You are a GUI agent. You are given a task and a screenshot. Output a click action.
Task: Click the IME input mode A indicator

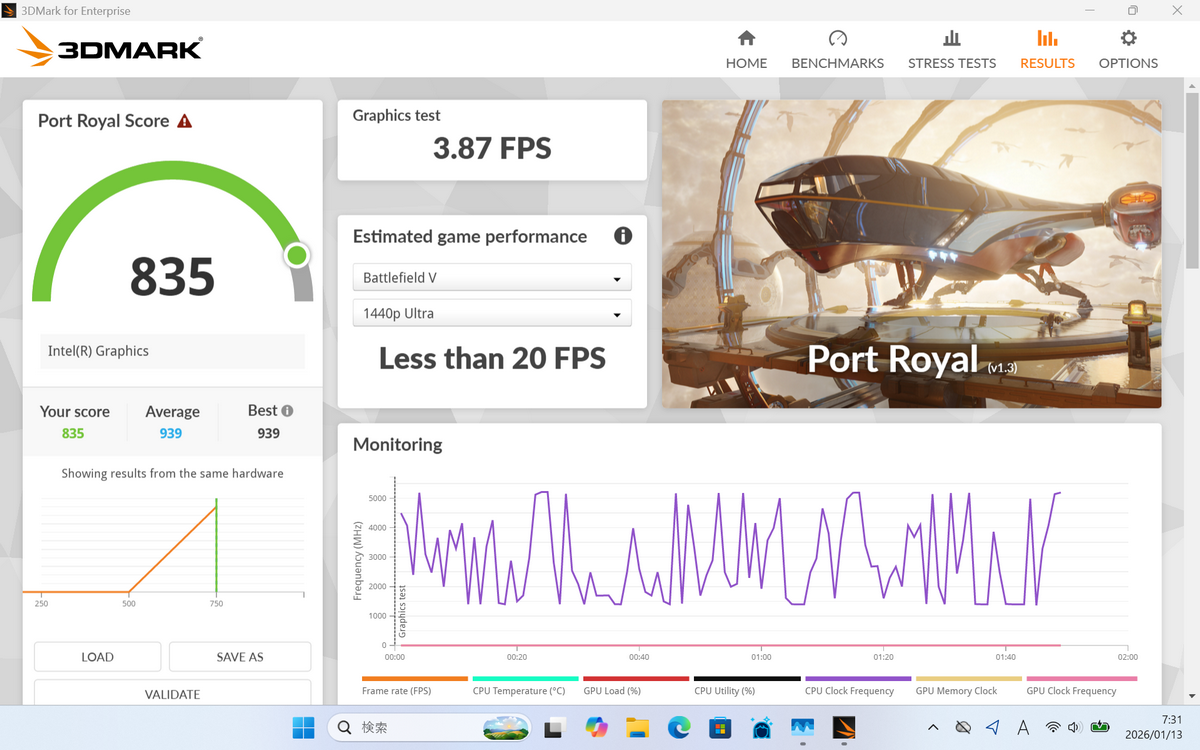(1023, 728)
